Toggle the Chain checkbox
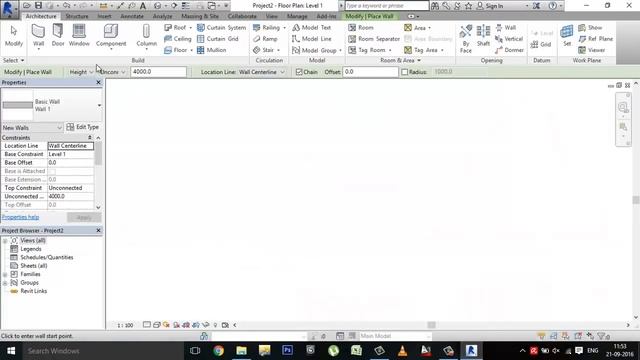Image resolution: width=640 pixels, height=360 pixels. [x=299, y=72]
